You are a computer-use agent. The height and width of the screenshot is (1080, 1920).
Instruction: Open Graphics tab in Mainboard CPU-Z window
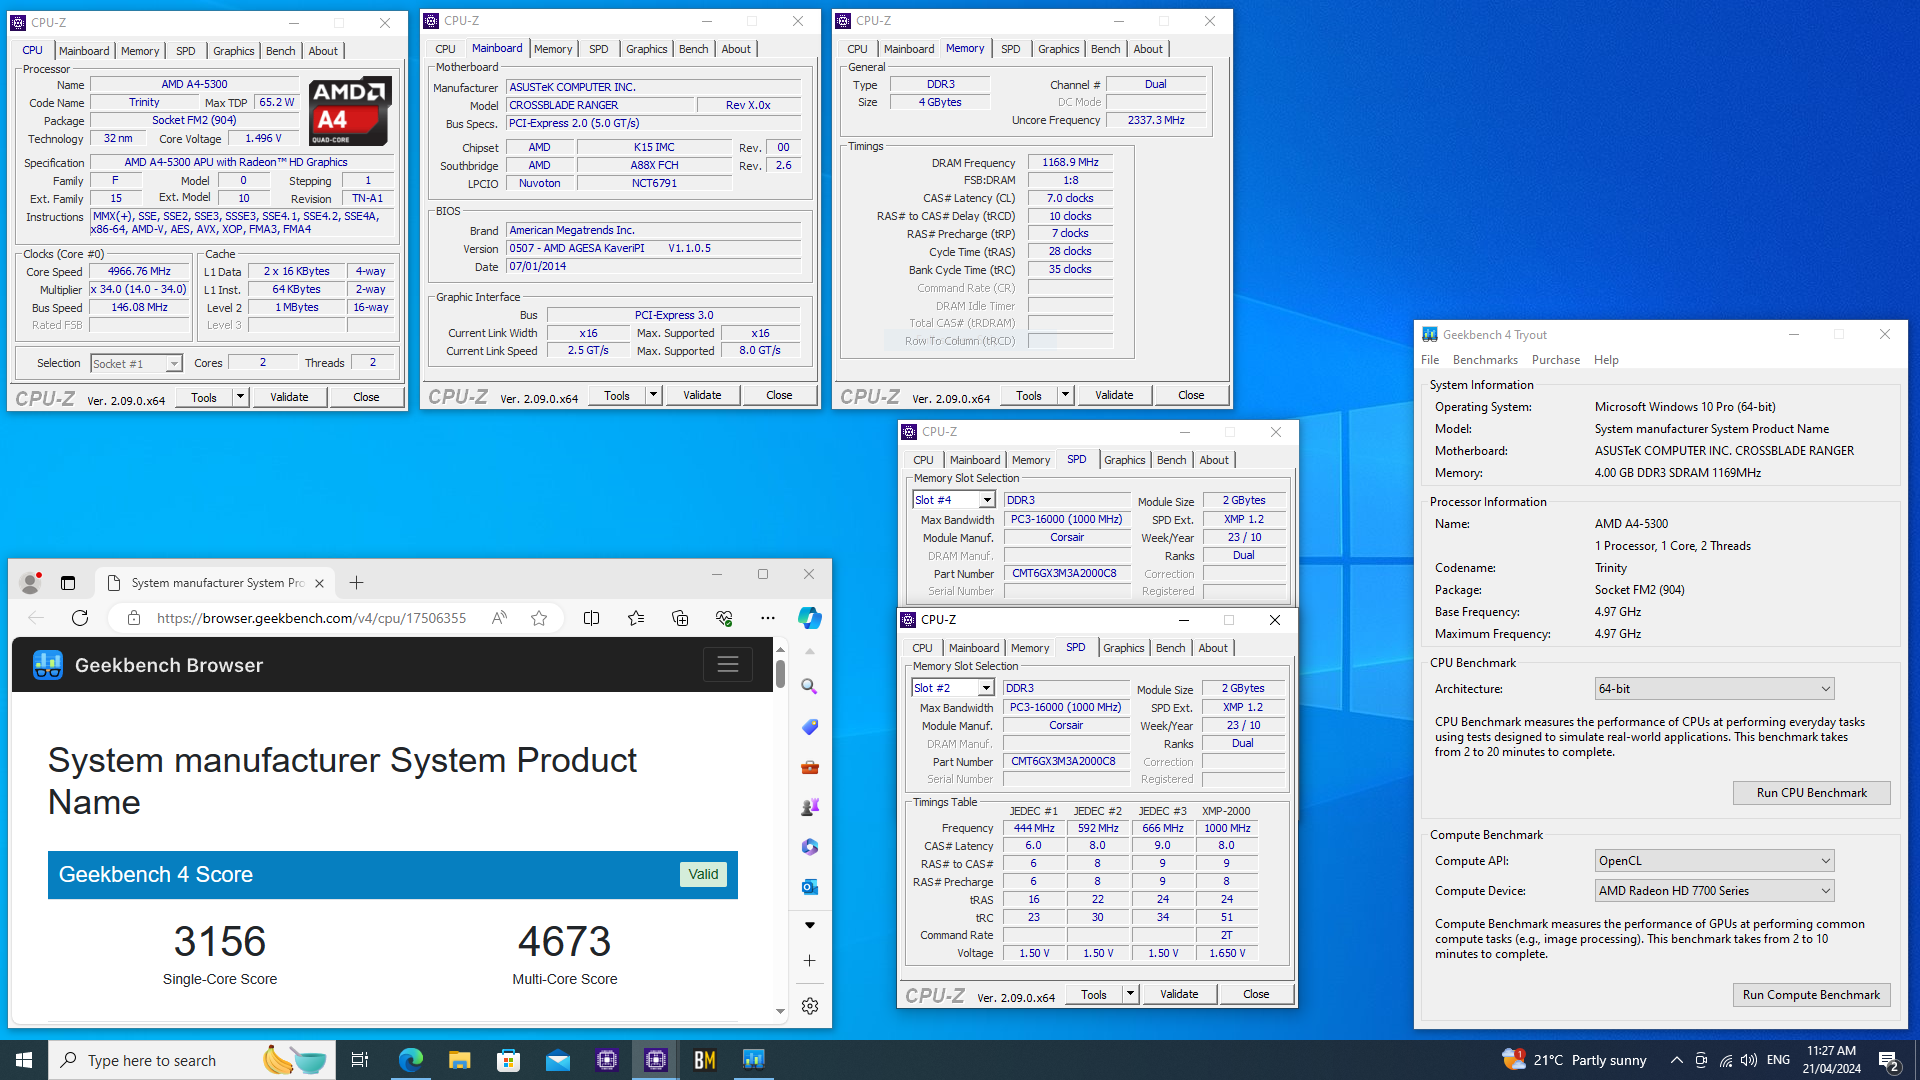point(646,49)
